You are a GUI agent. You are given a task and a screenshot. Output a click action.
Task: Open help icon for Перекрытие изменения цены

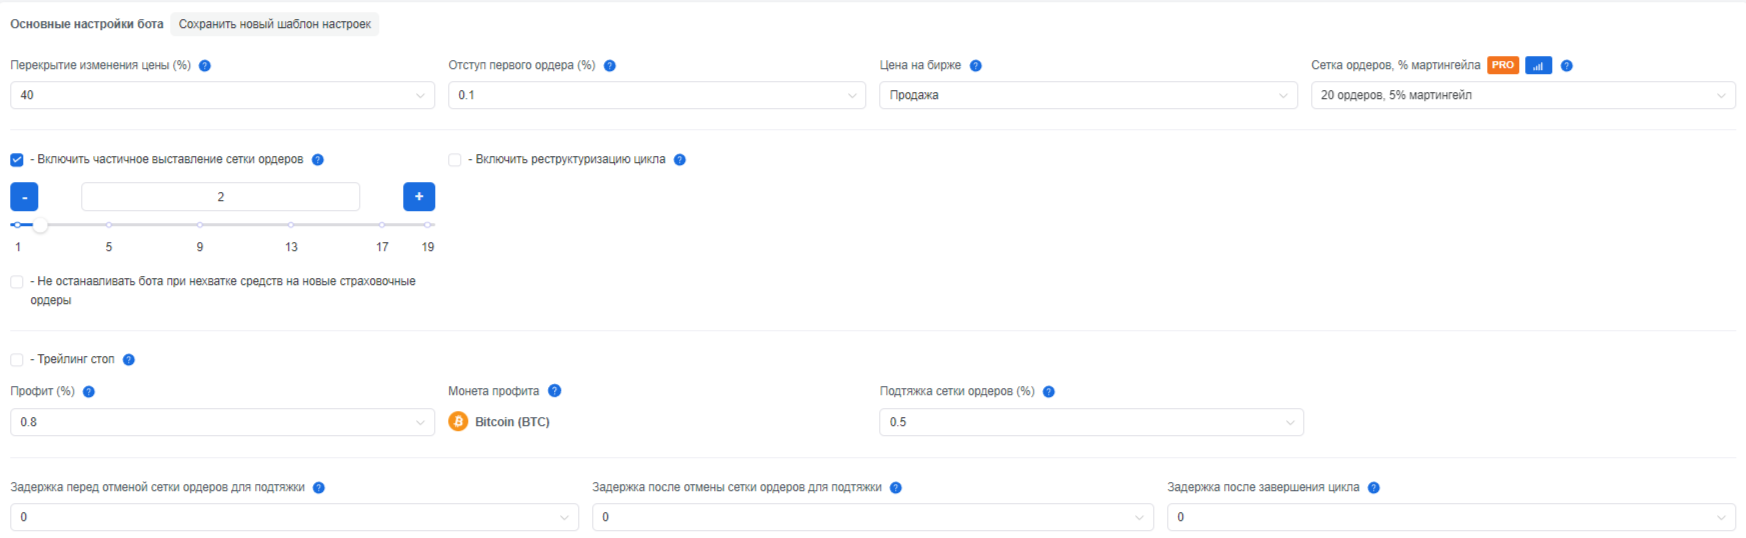click(x=205, y=66)
